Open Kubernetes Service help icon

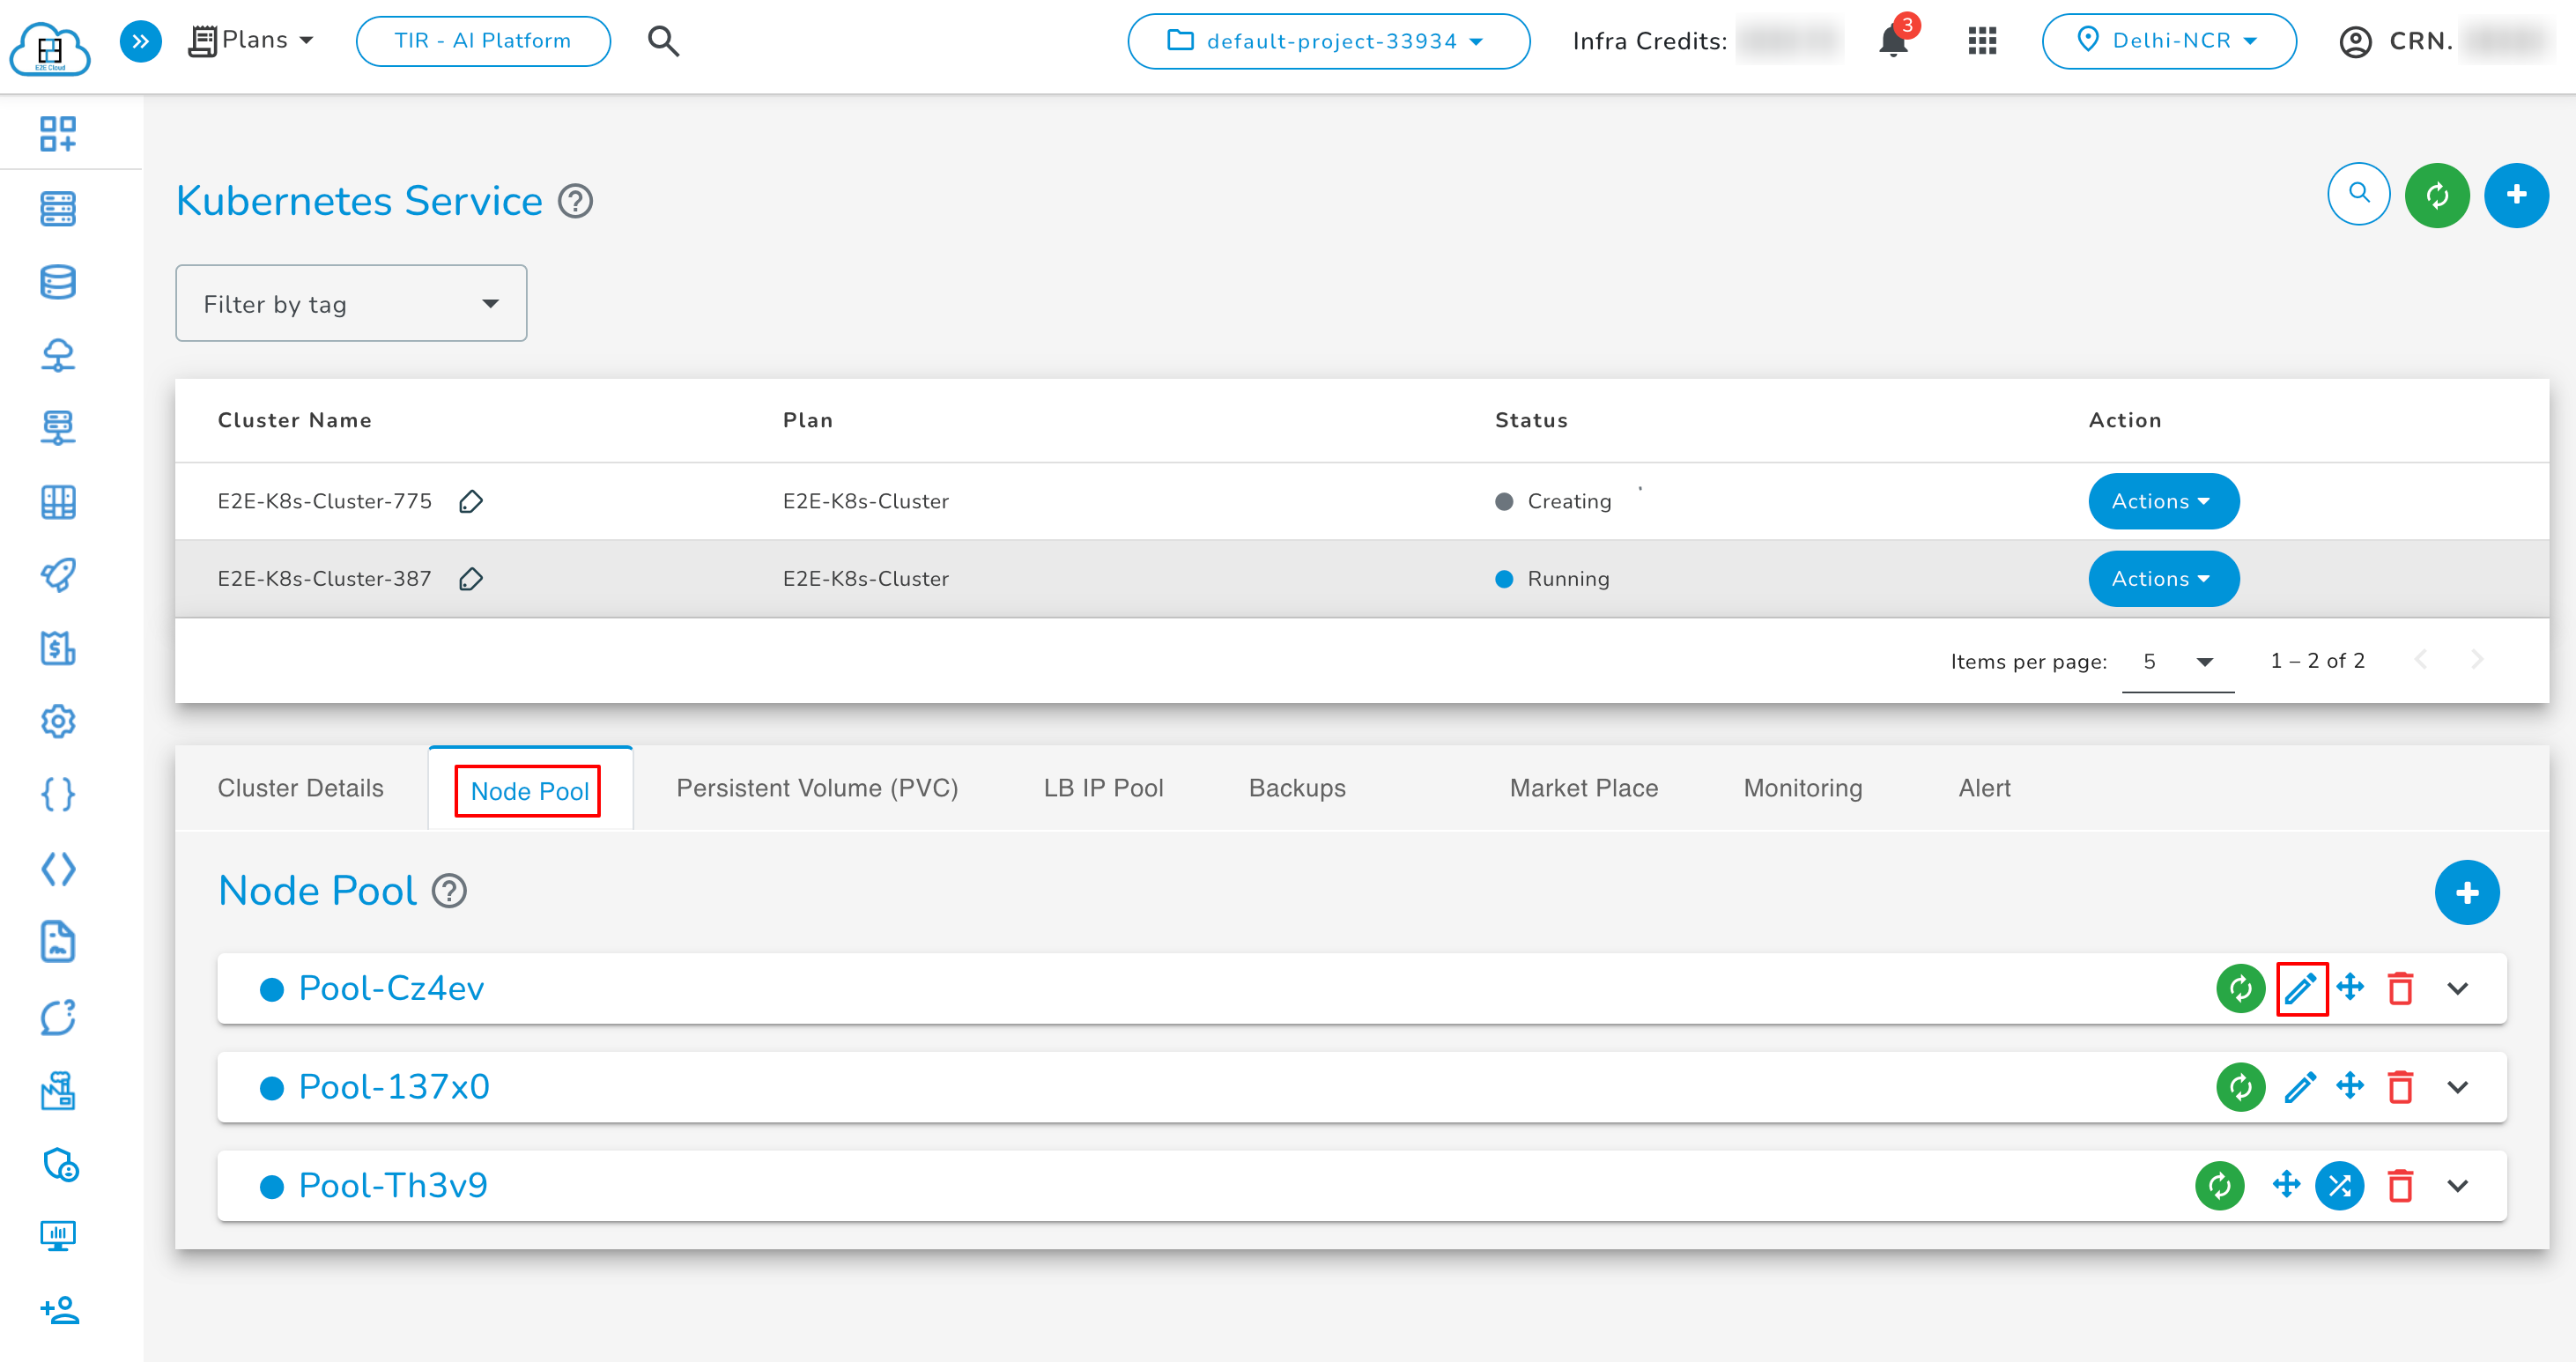pos(575,201)
